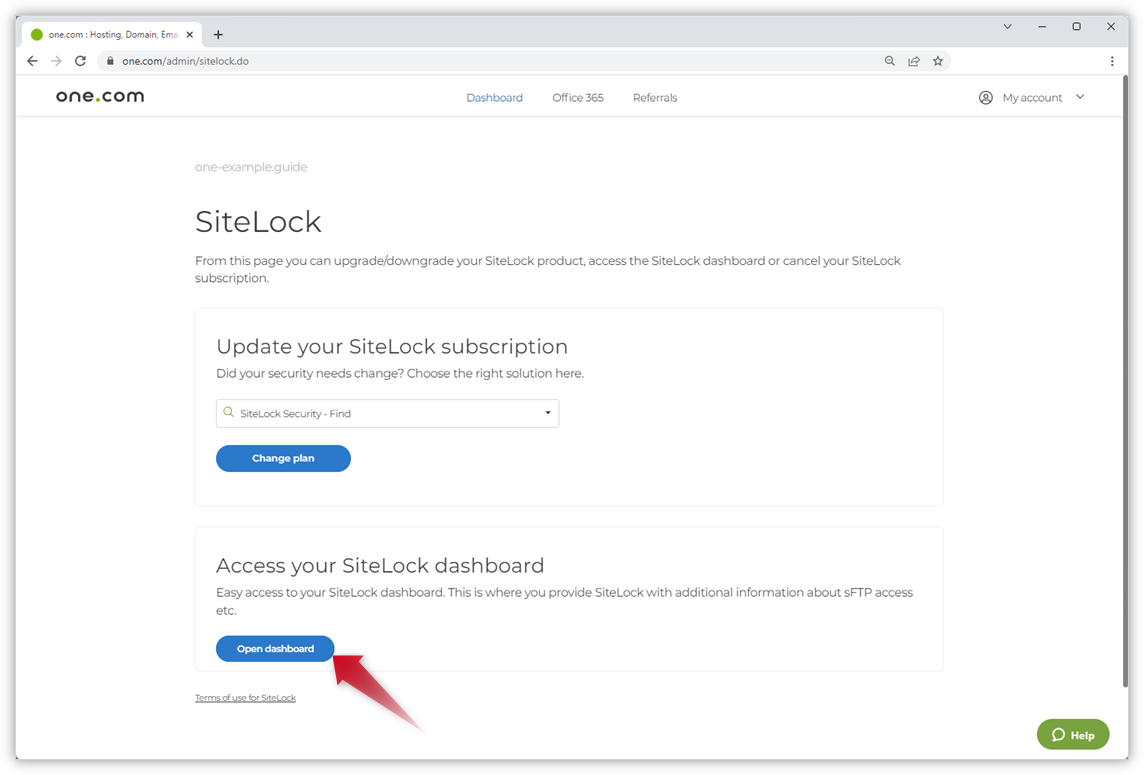
Task: Select the Referrals menu item
Action: coord(655,98)
